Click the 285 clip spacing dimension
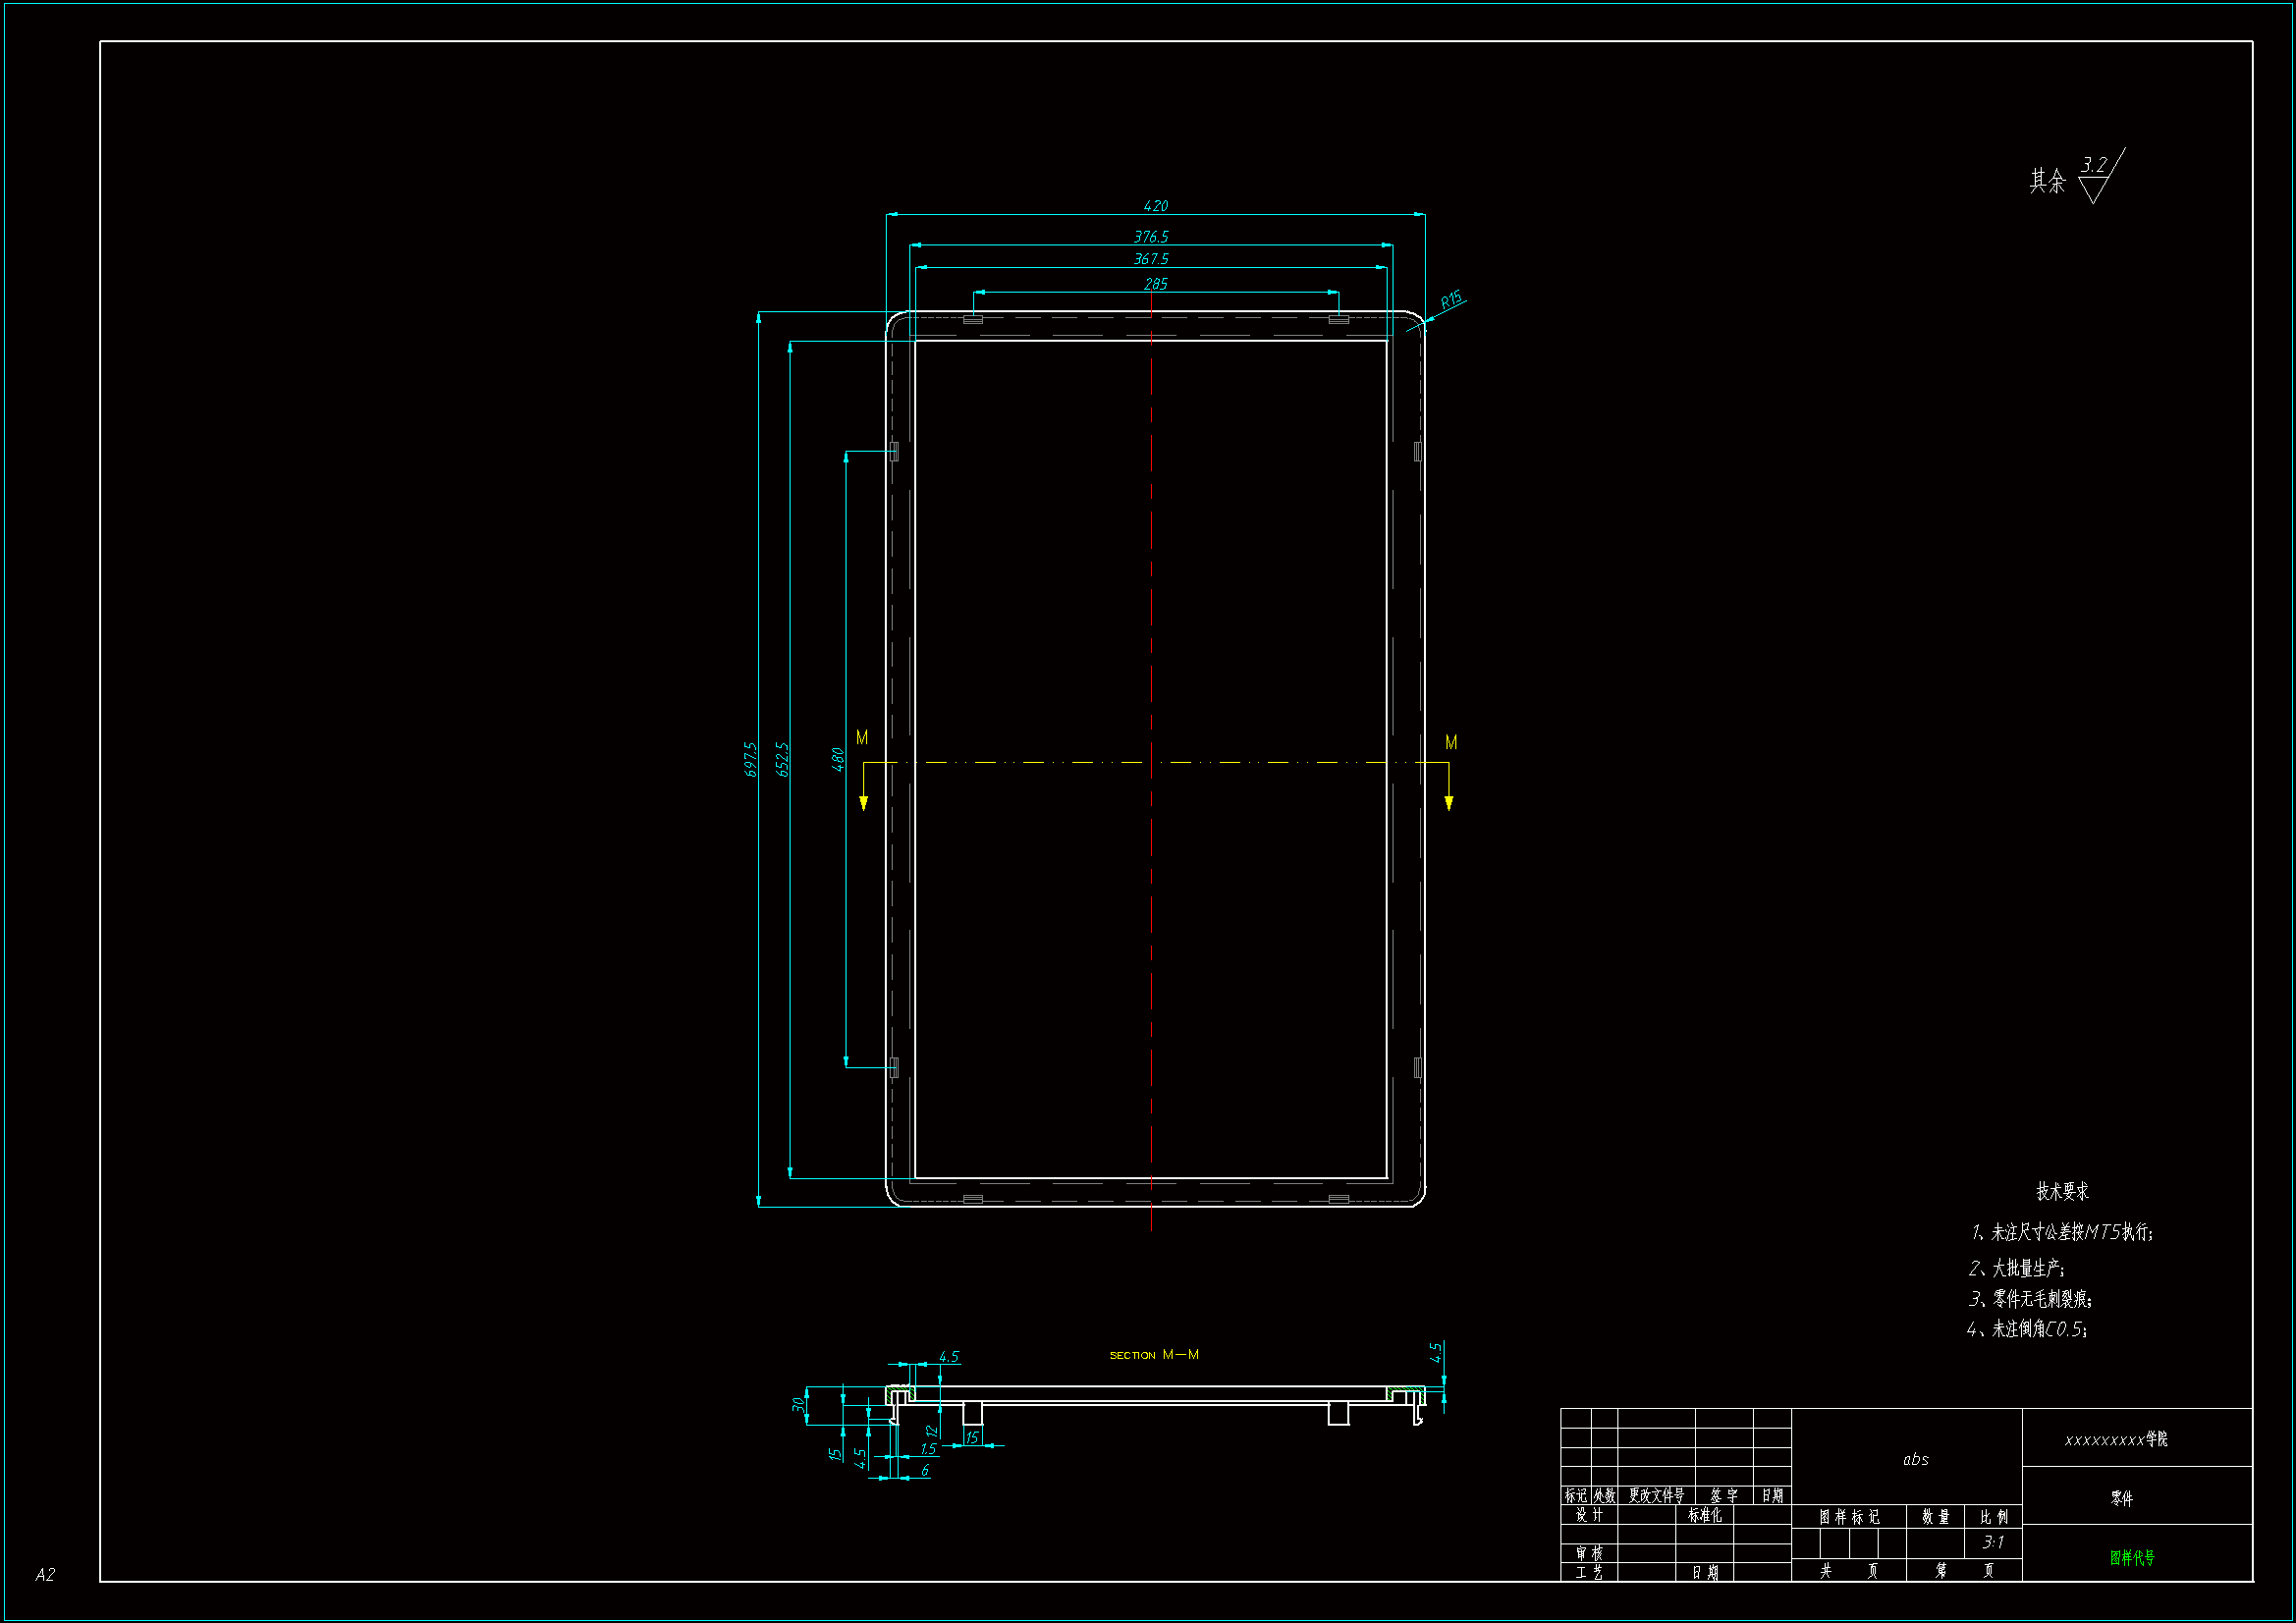 [1155, 284]
